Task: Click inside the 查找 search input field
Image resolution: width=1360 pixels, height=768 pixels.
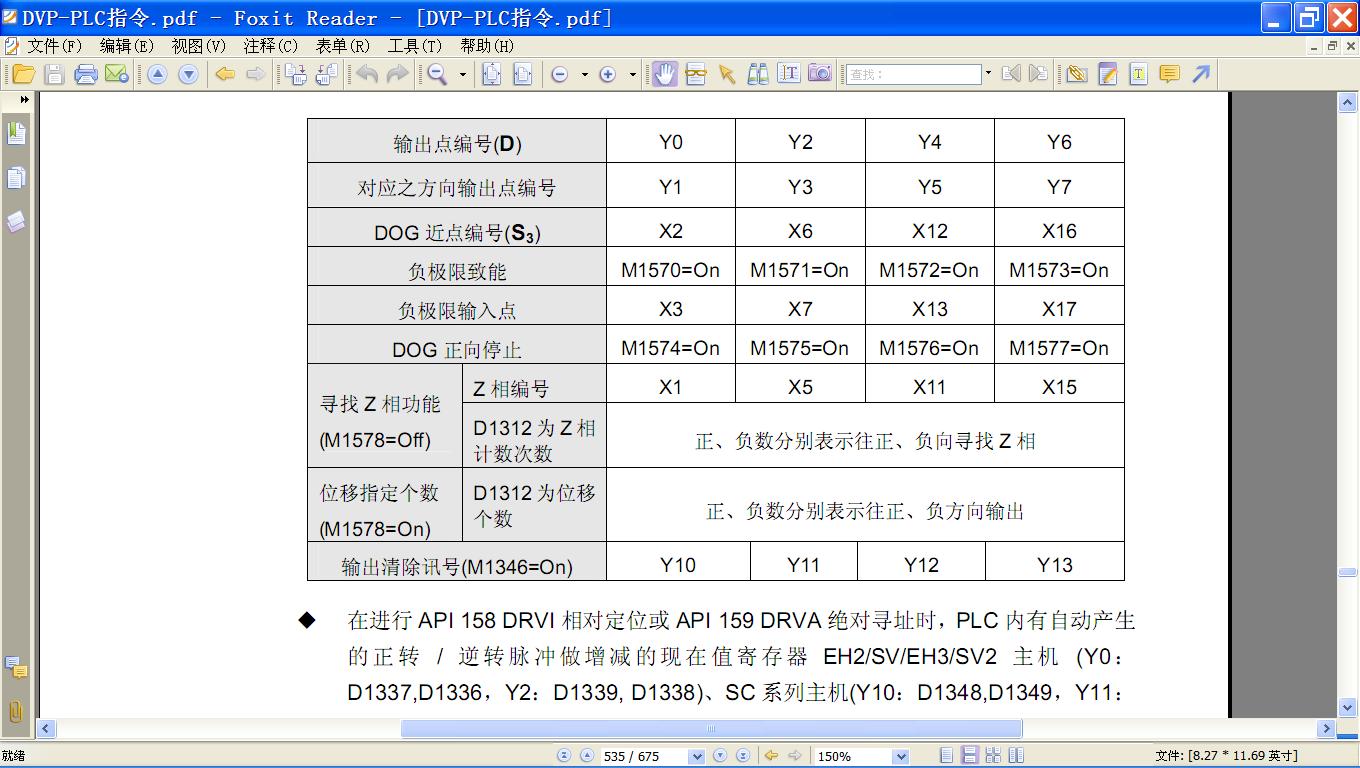Action: click(x=914, y=74)
